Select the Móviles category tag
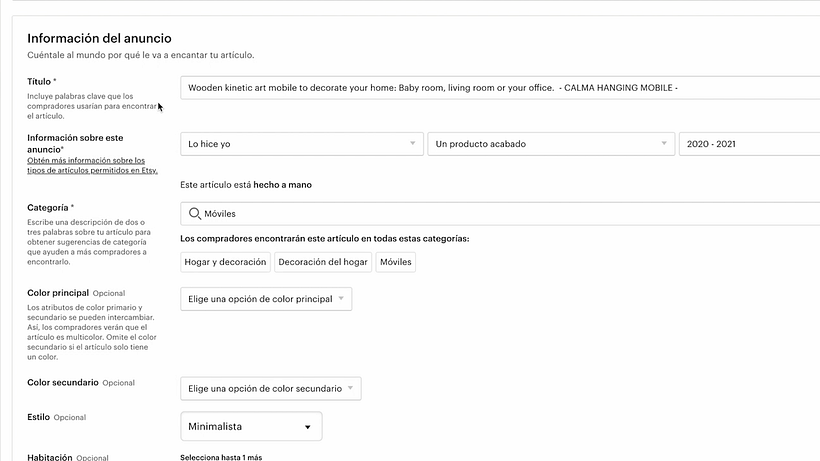This screenshot has height=461, width=820. (395, 262)
